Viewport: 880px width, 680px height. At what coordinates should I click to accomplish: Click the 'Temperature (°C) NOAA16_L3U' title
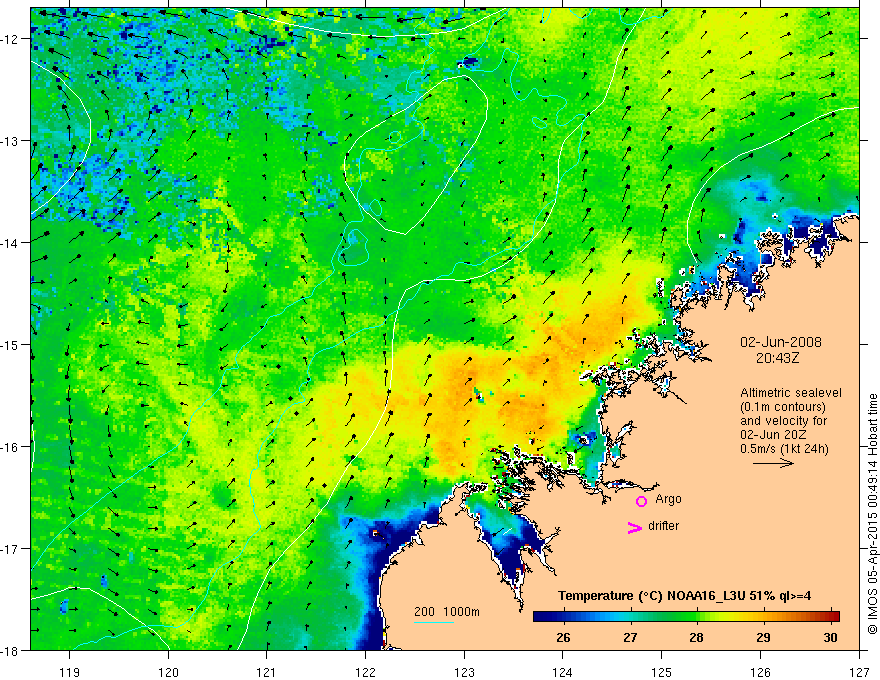(651, 596)
